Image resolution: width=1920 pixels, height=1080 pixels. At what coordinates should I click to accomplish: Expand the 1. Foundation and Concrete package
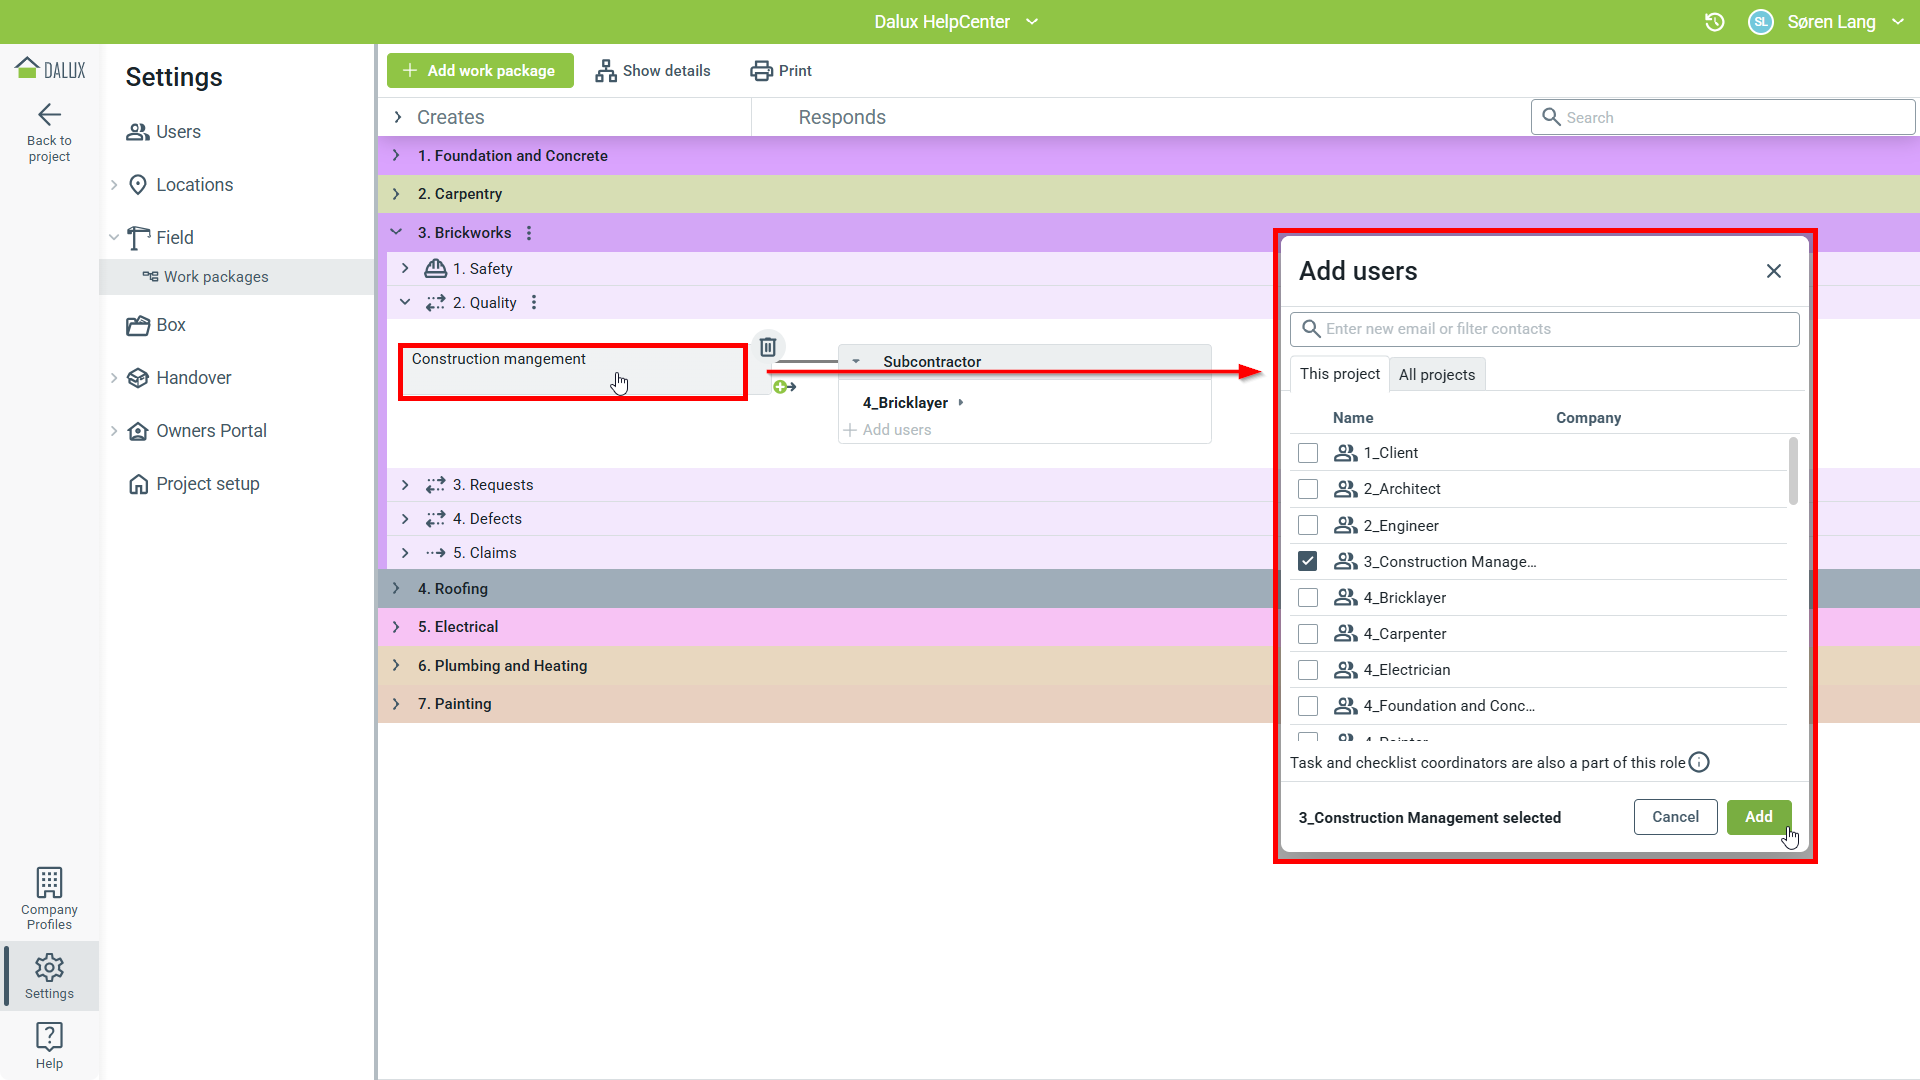[397, 156]
